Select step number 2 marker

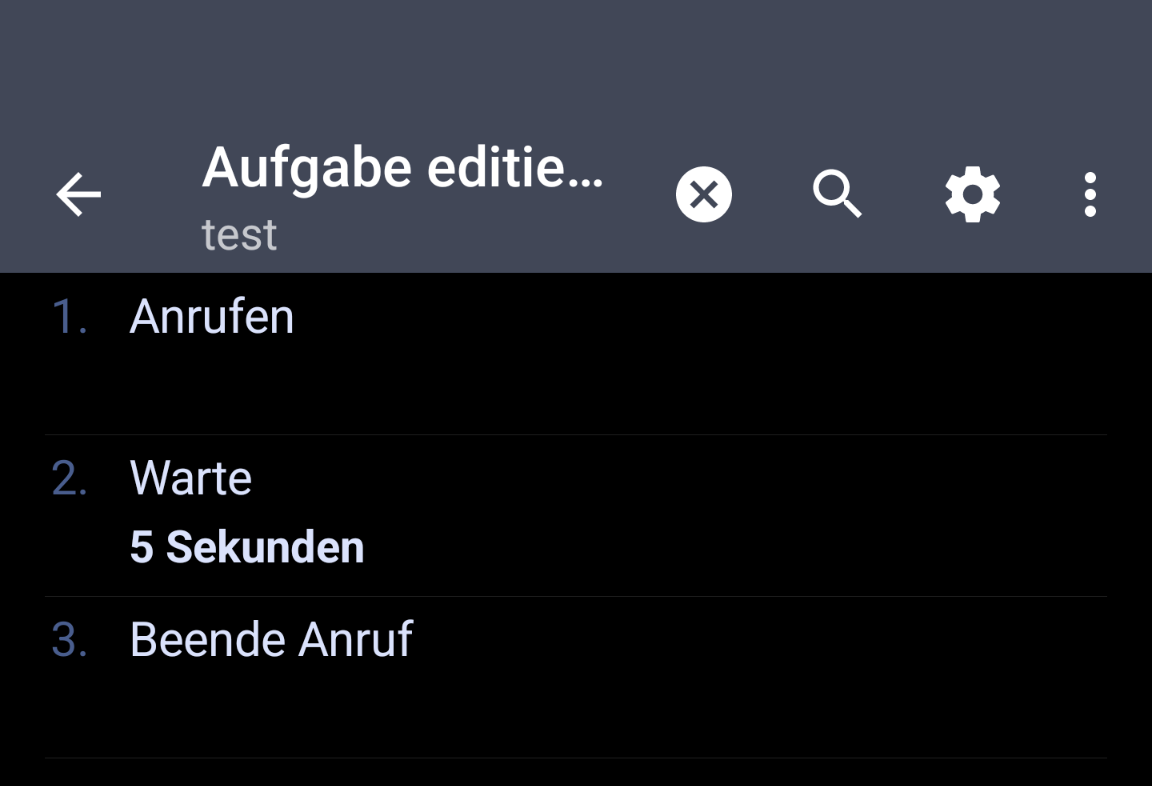[x=69, y=479]
